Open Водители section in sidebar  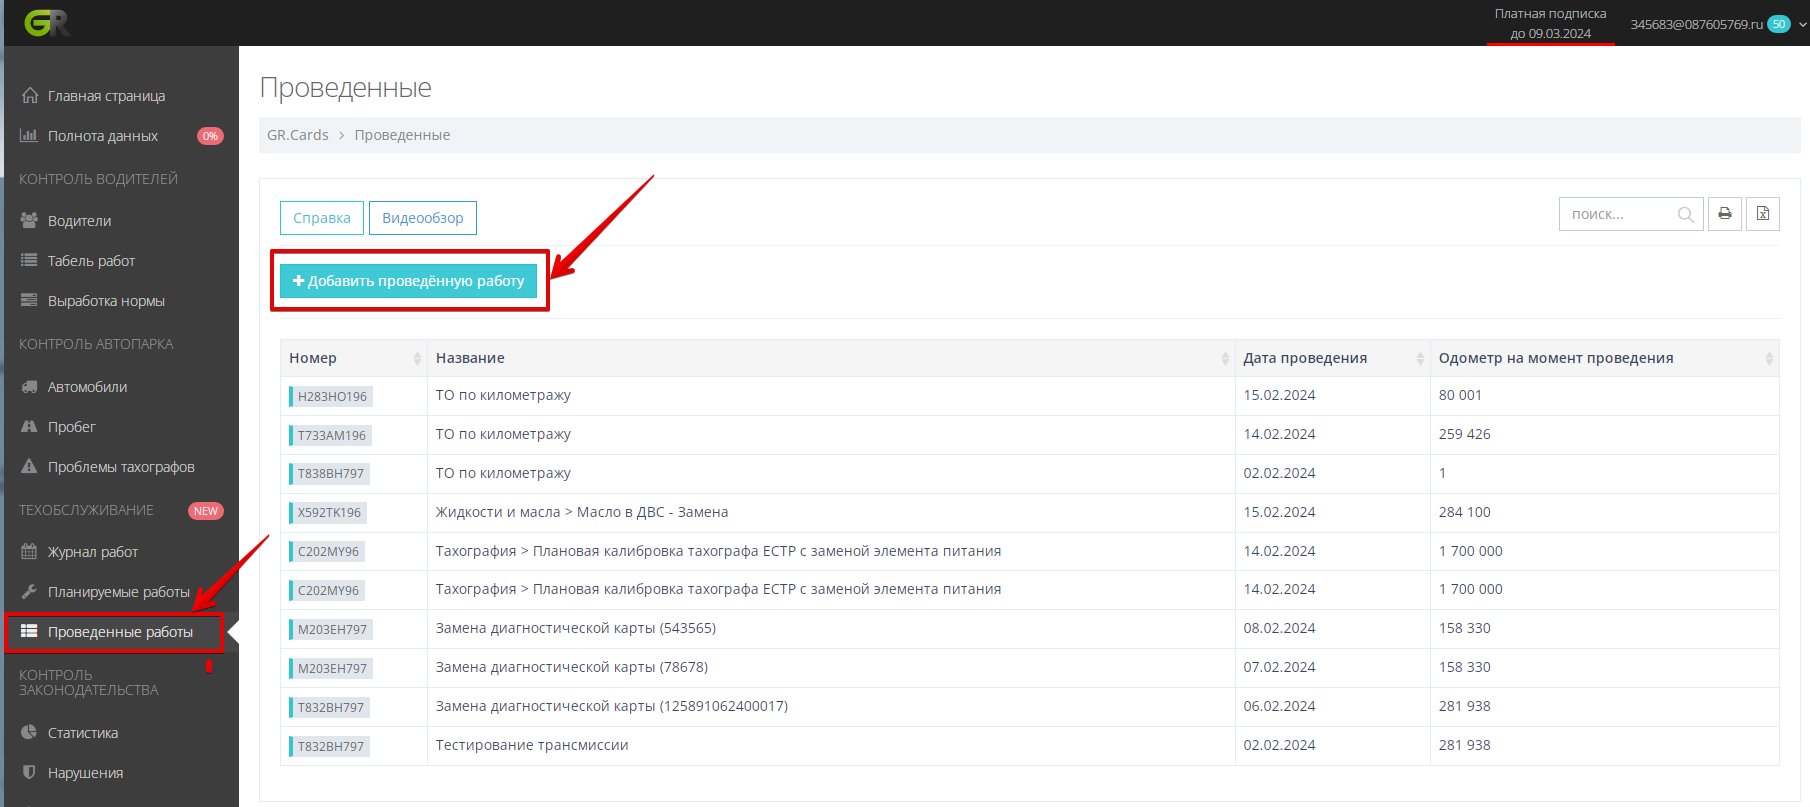point(79,221)
